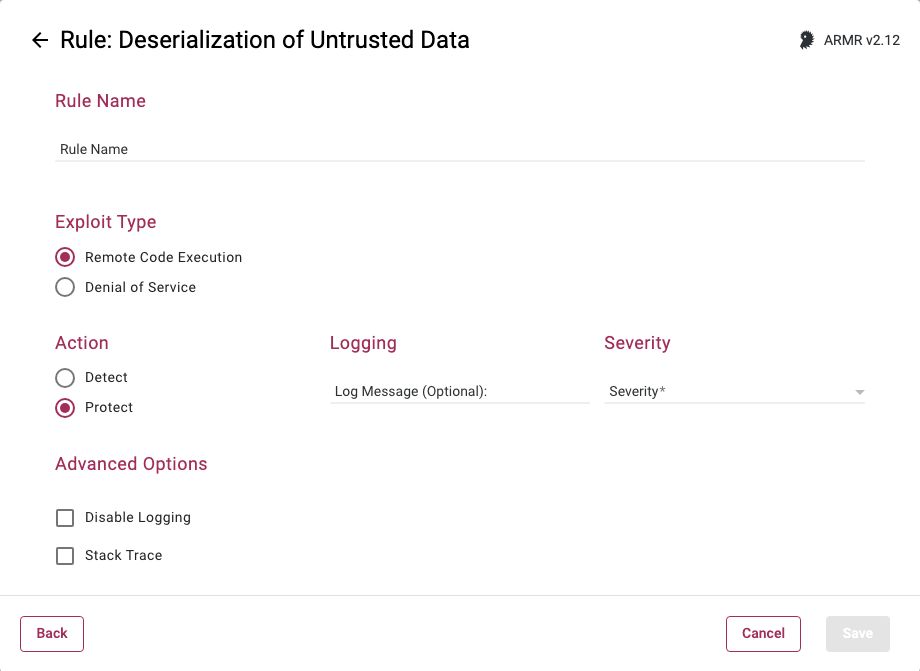Choose the Protect action option
This screenshot has height=671, width=920.
[x=65, y=407]
